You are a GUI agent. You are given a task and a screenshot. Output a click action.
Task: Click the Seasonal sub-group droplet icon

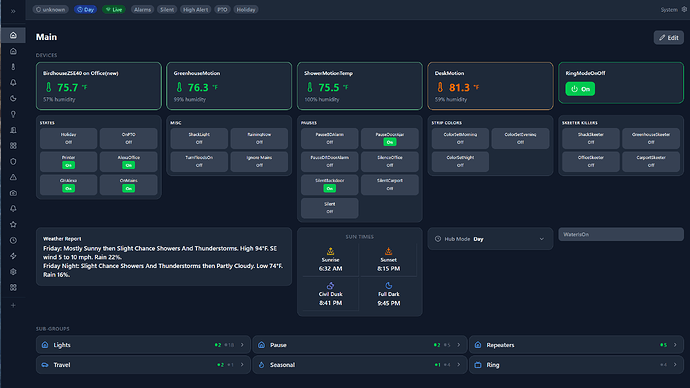coord(261,365)
